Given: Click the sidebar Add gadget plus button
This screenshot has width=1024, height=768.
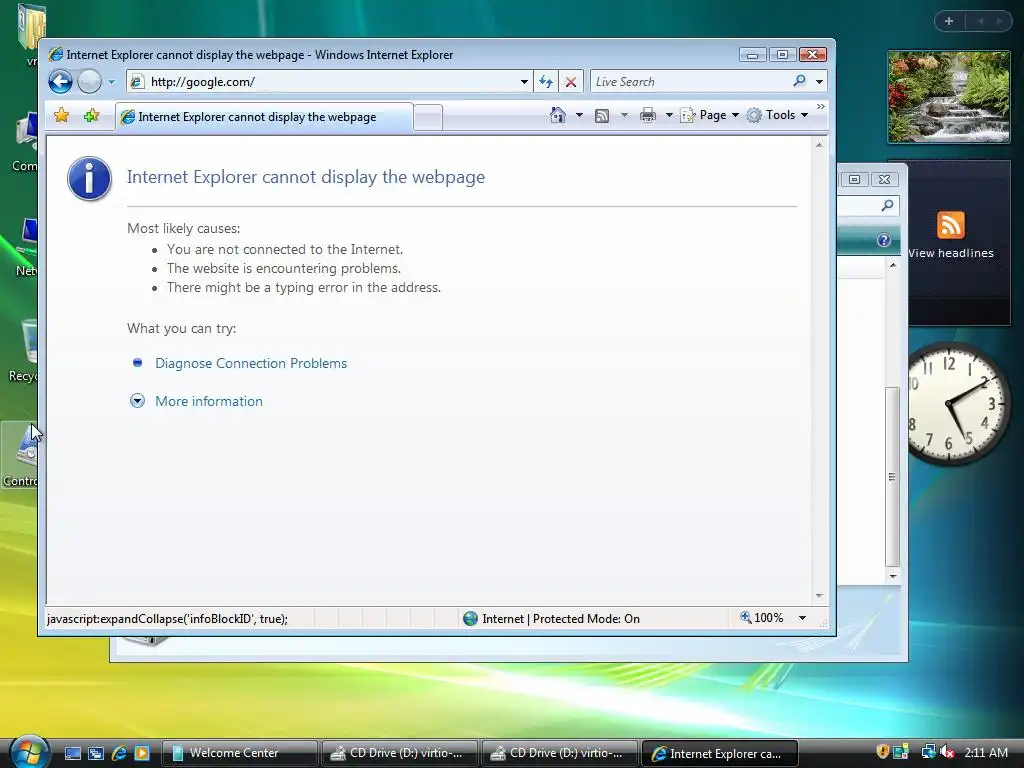Looking at the screenshot, I should click(x=949, y=21).
